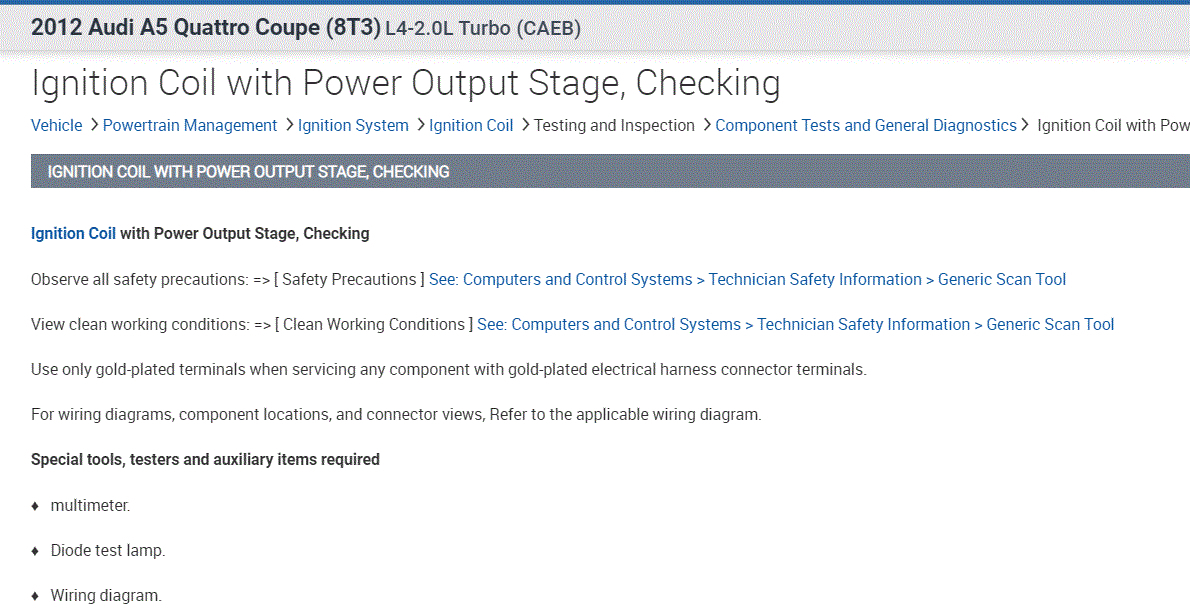Screen dimensions: 1190x610
Task: Click the diamond bullet beside Diode test lamp
Action: (35, 552)
